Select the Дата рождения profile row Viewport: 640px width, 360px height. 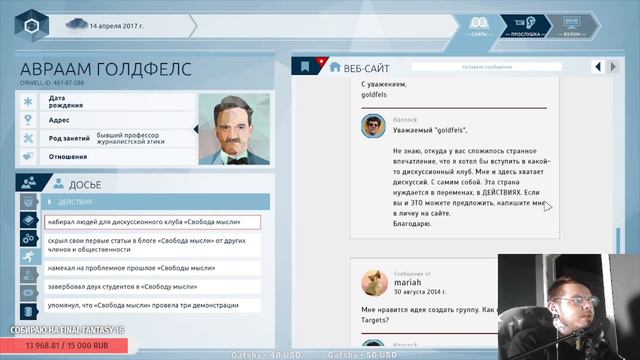[118, 102]
